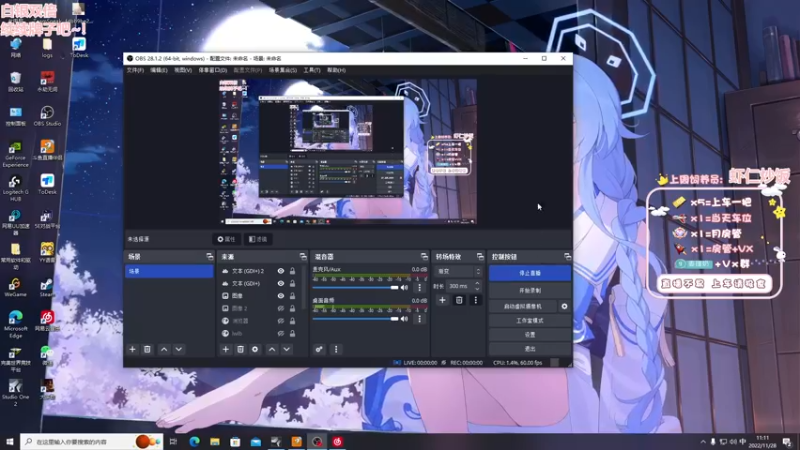The width and height of the screenshot is (800, 450).
Task: Open Mic/Aux channel kebab menu
Action: 419,288
